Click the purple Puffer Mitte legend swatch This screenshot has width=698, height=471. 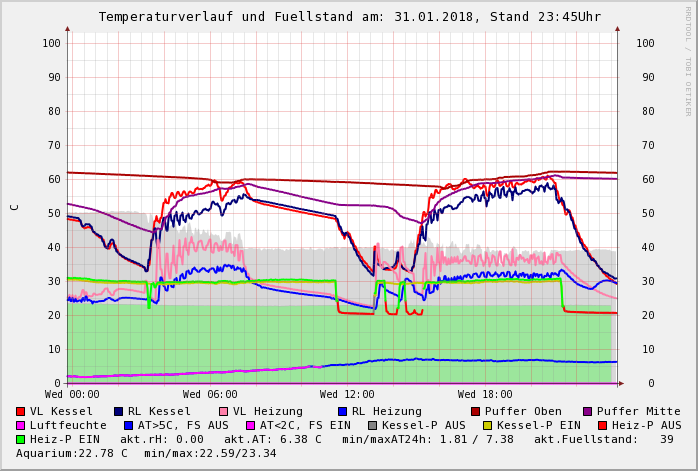588,411
